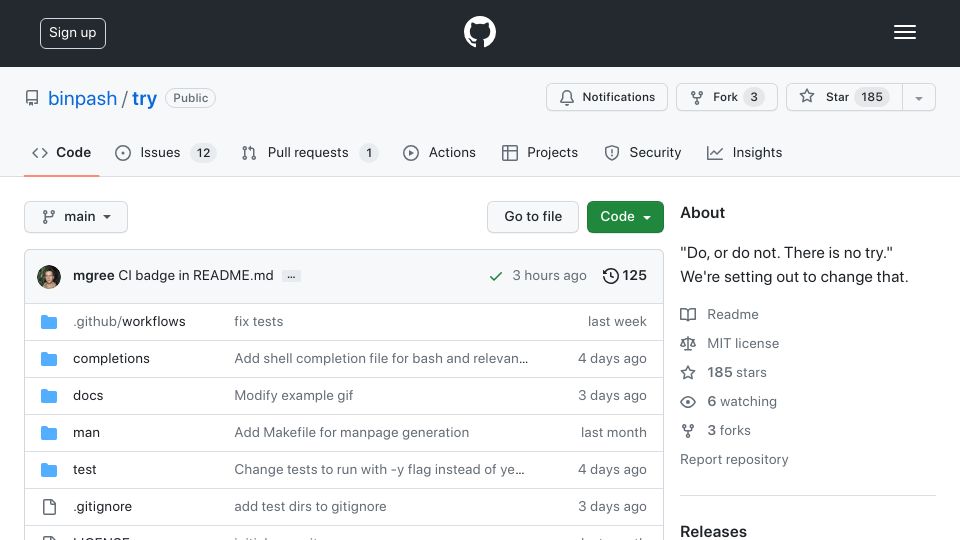This screenshot has height=540, width=960.
Task: Star the repository with Star button
Action: (x=844, y=97)
